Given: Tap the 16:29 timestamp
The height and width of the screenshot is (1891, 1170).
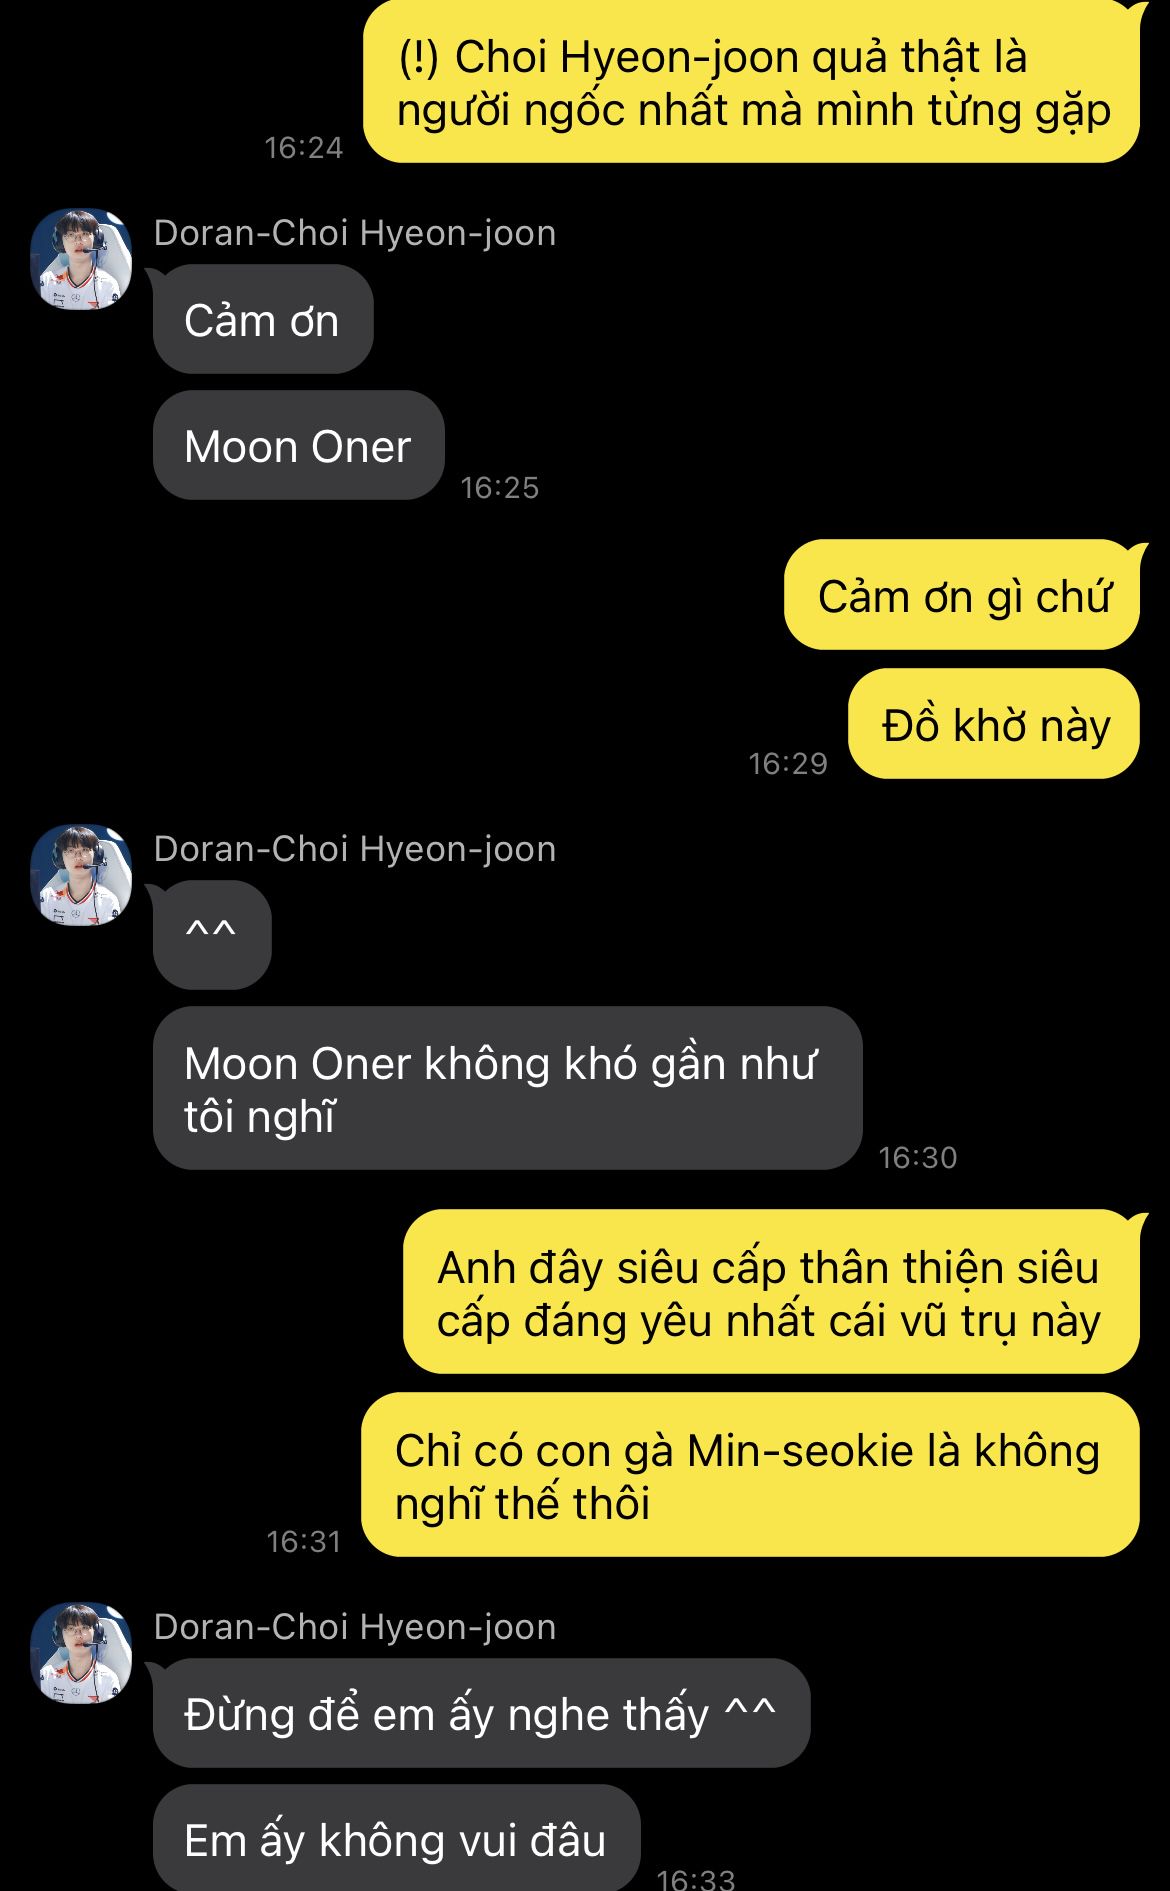Looking at the screenshot, I should (788, 764).
